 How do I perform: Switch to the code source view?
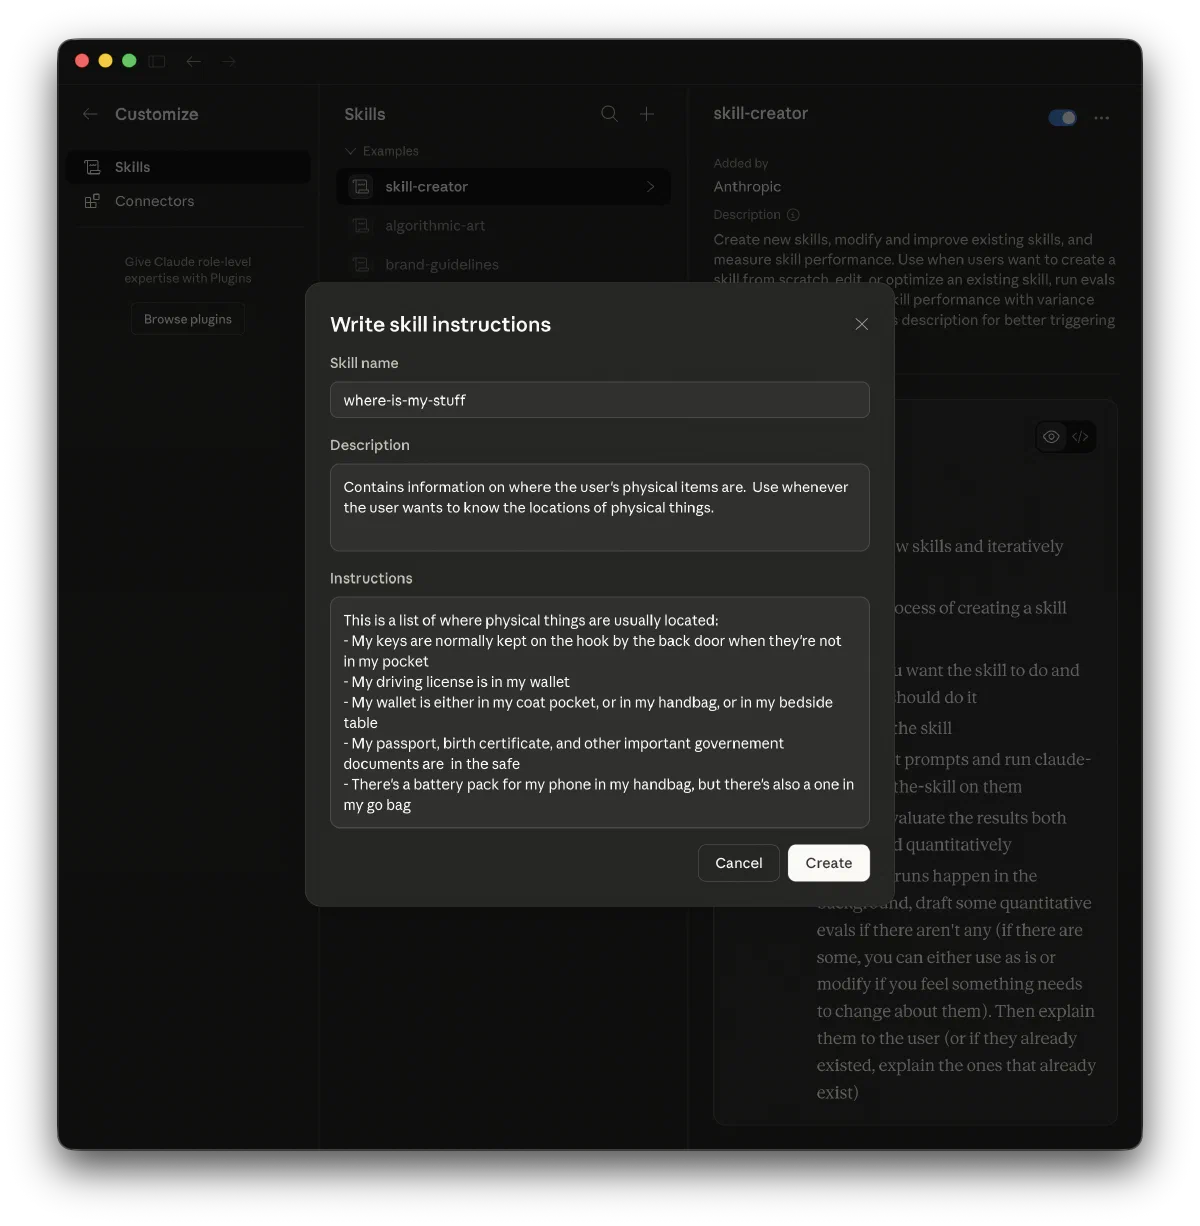pyautogui.click(x=1080, y=437)
